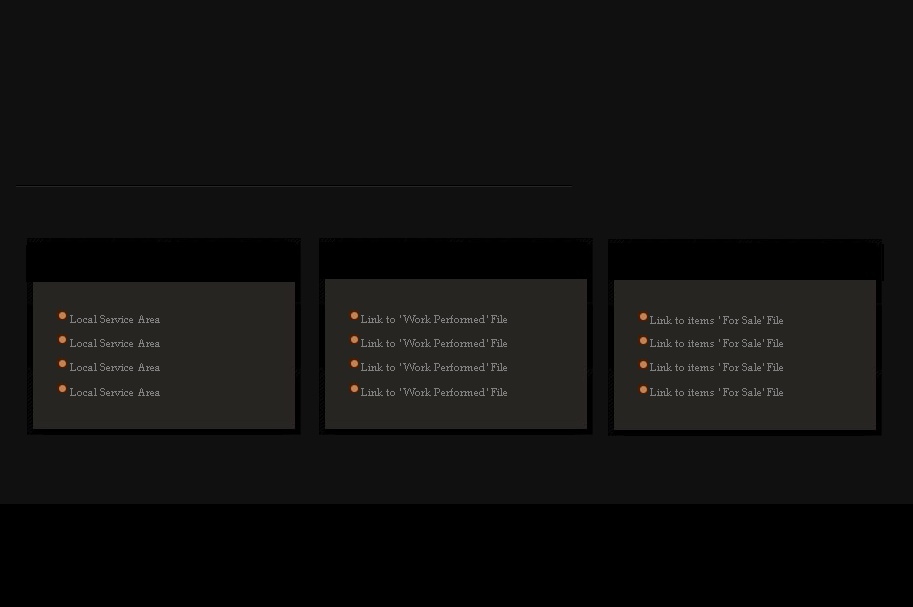This screenshot has height=607, width=913.
Task: Select bullet icon beside third 'For Sale' link
Action: click(x=643, y=365)
